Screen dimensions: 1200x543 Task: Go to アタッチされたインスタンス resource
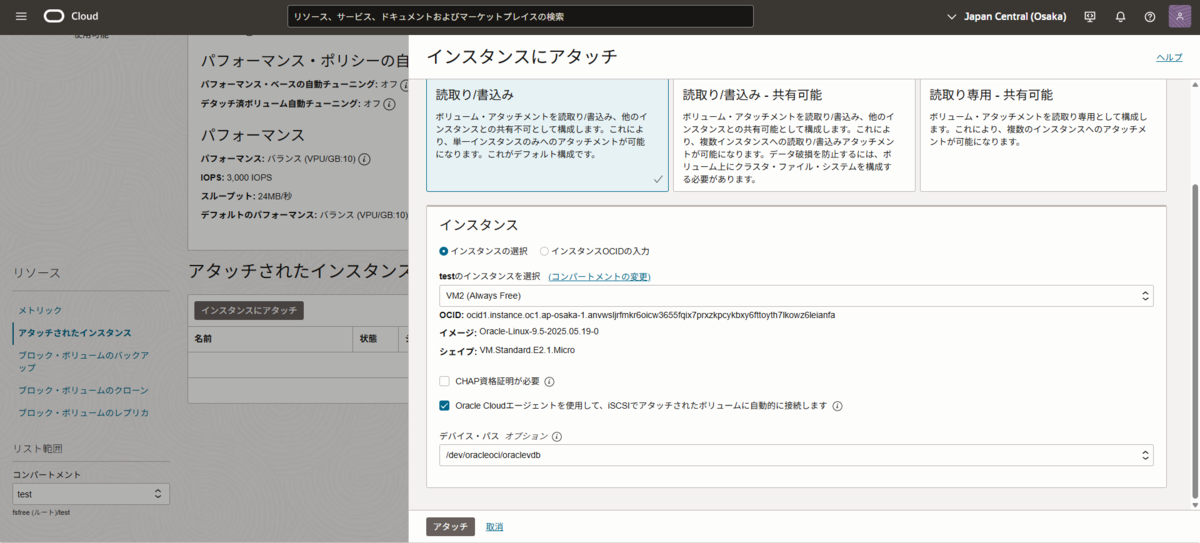[x=74, y=332]
